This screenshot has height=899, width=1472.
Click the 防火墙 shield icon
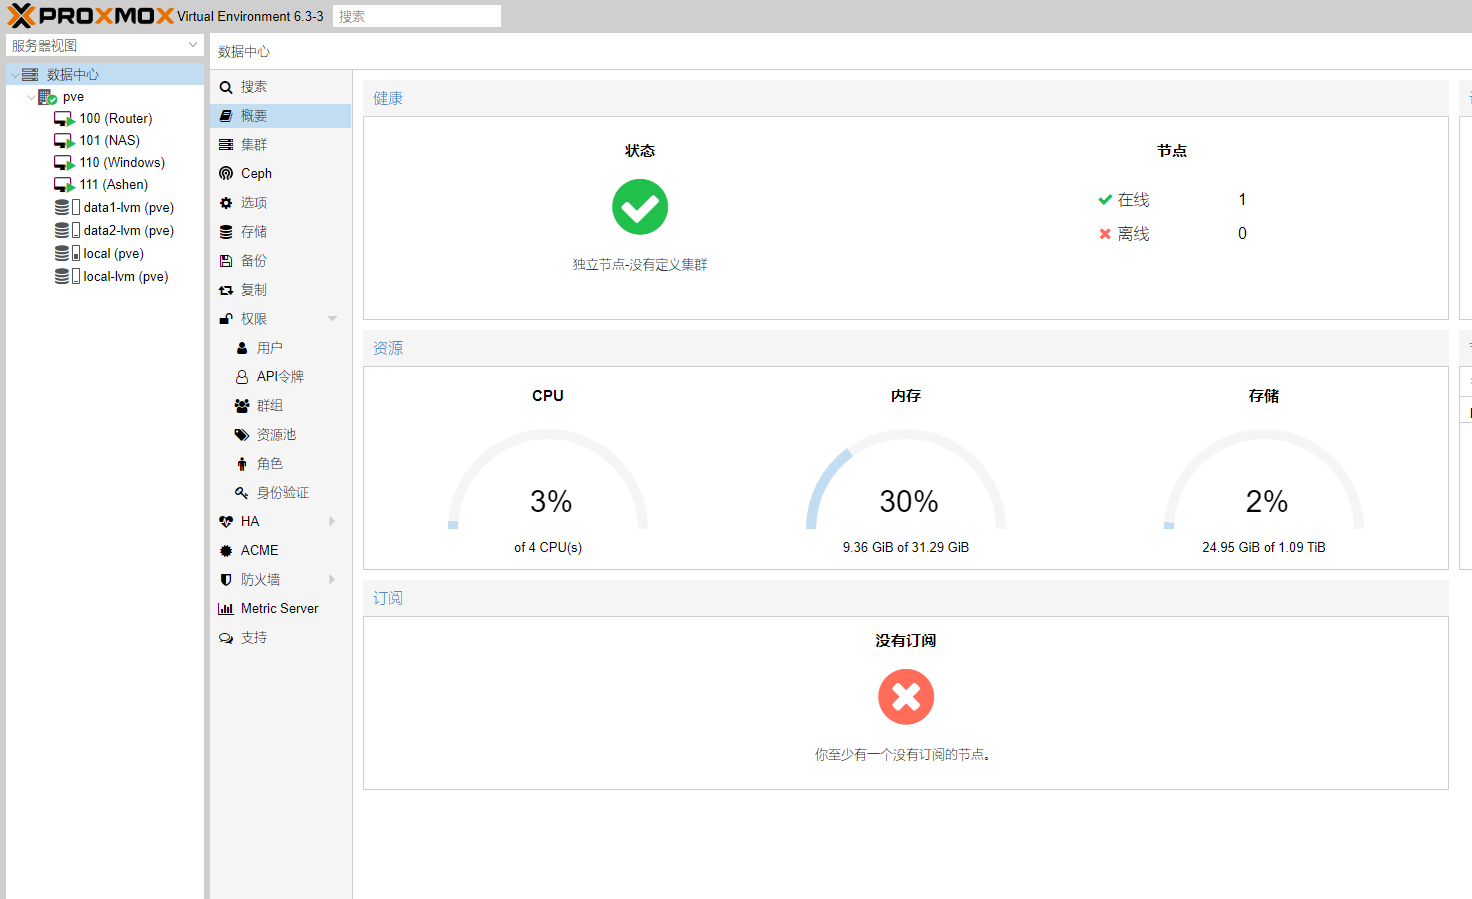tap(226, 580)
